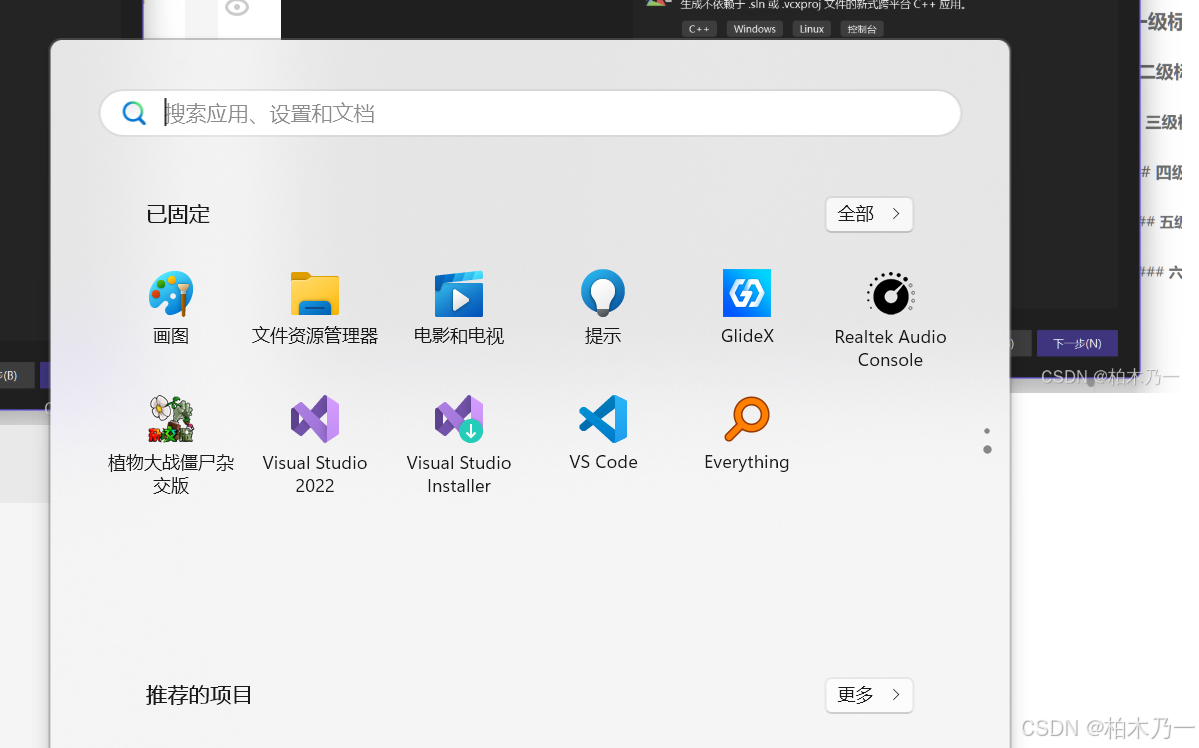
Task: Open the 提示 (Tips) app
Action: (603, 307)
